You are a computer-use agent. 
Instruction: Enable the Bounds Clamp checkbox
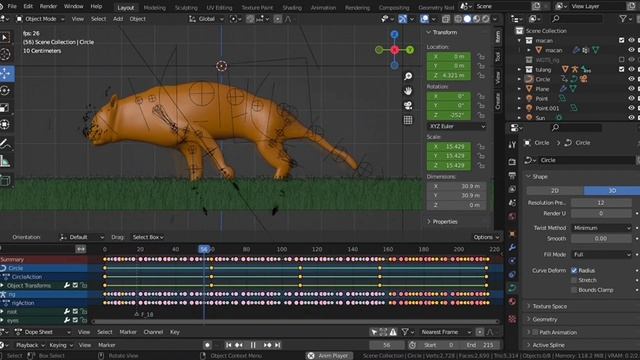tap(574, 290)
